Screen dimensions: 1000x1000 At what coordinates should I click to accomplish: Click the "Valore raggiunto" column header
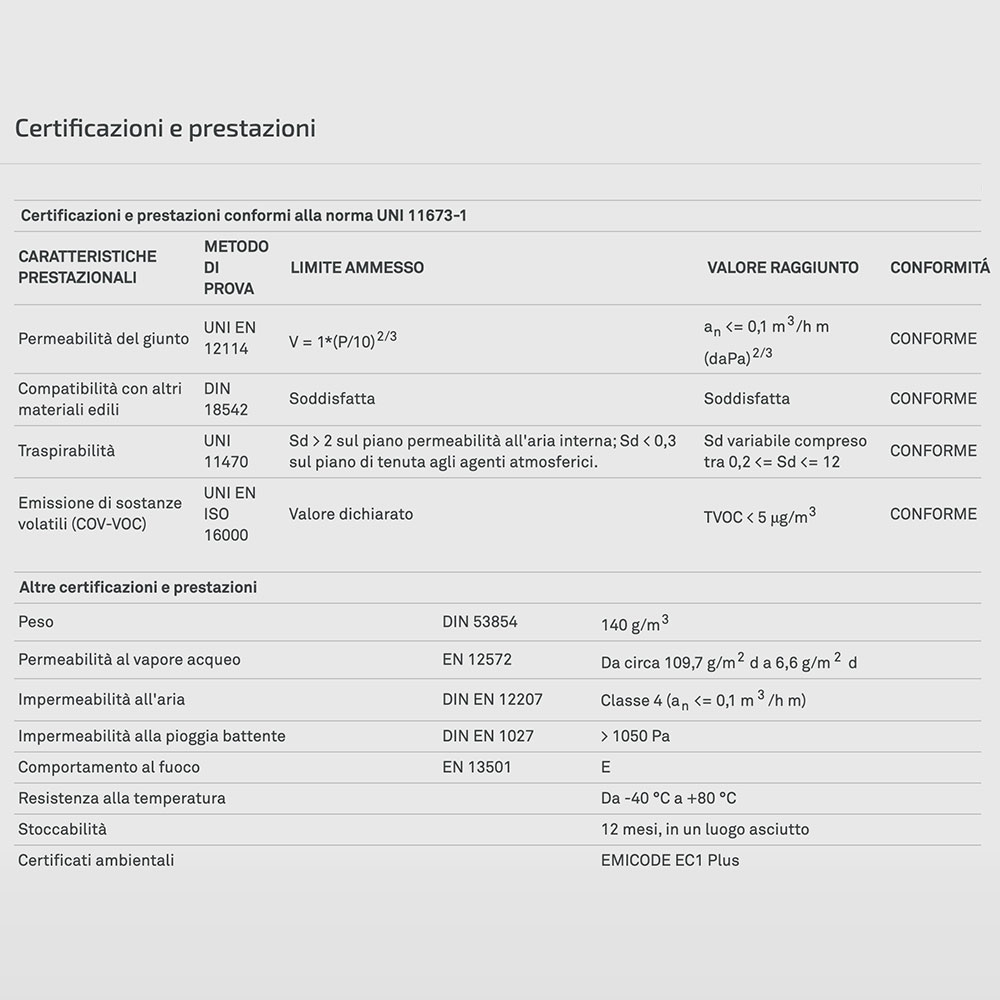(782, 267)
